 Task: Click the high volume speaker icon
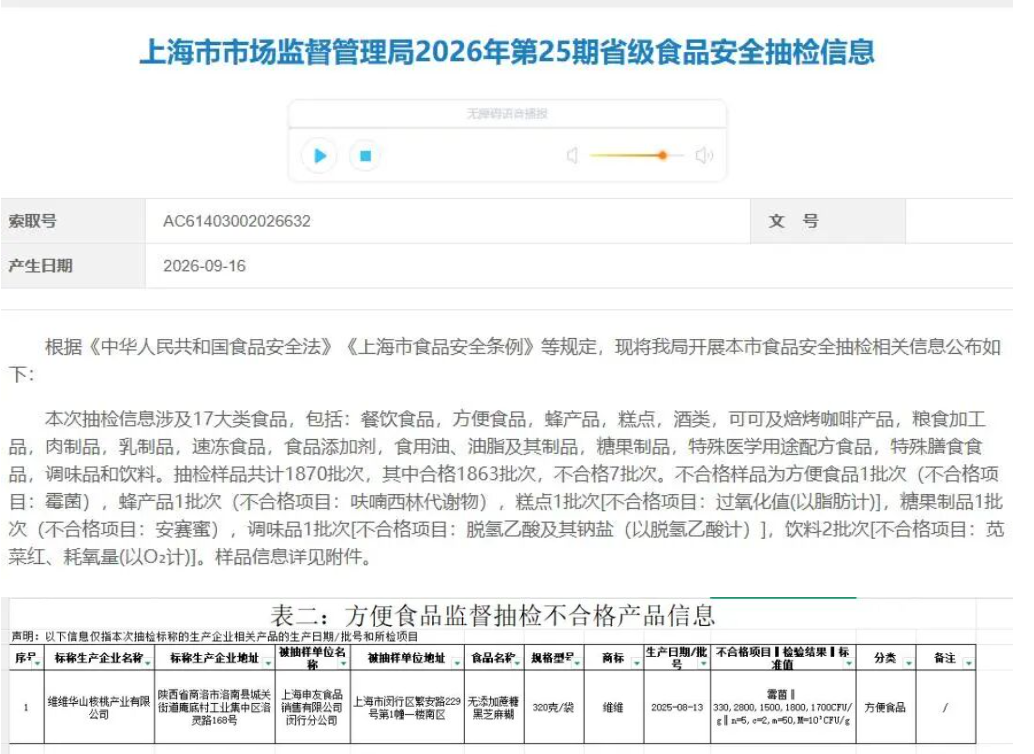point(704,156)
